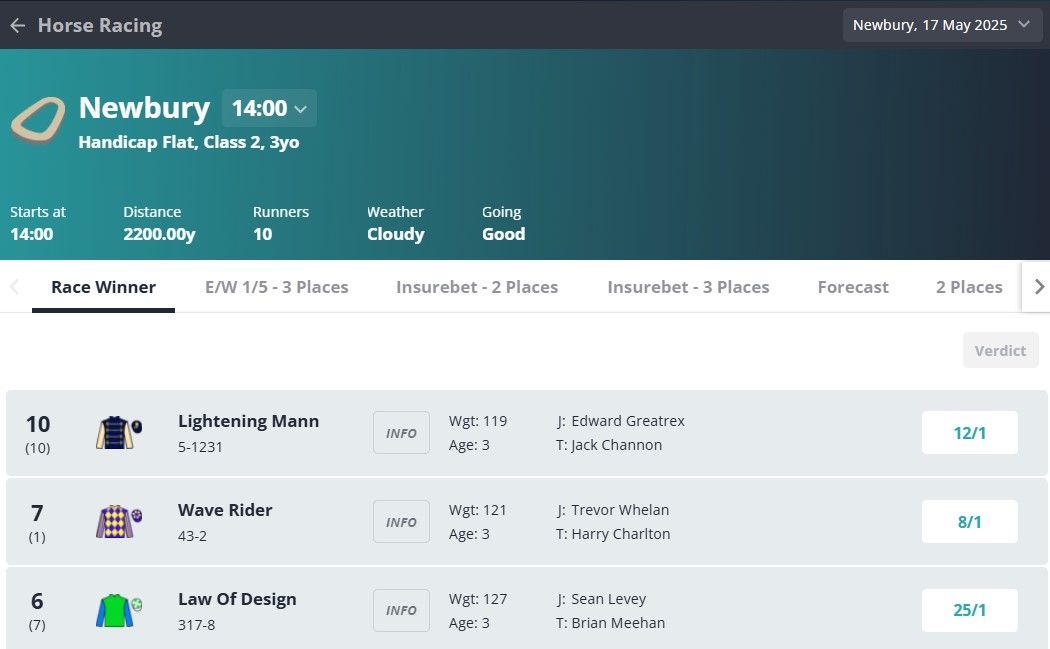Click the Newbury racecourse track icon

click(38, 122)
